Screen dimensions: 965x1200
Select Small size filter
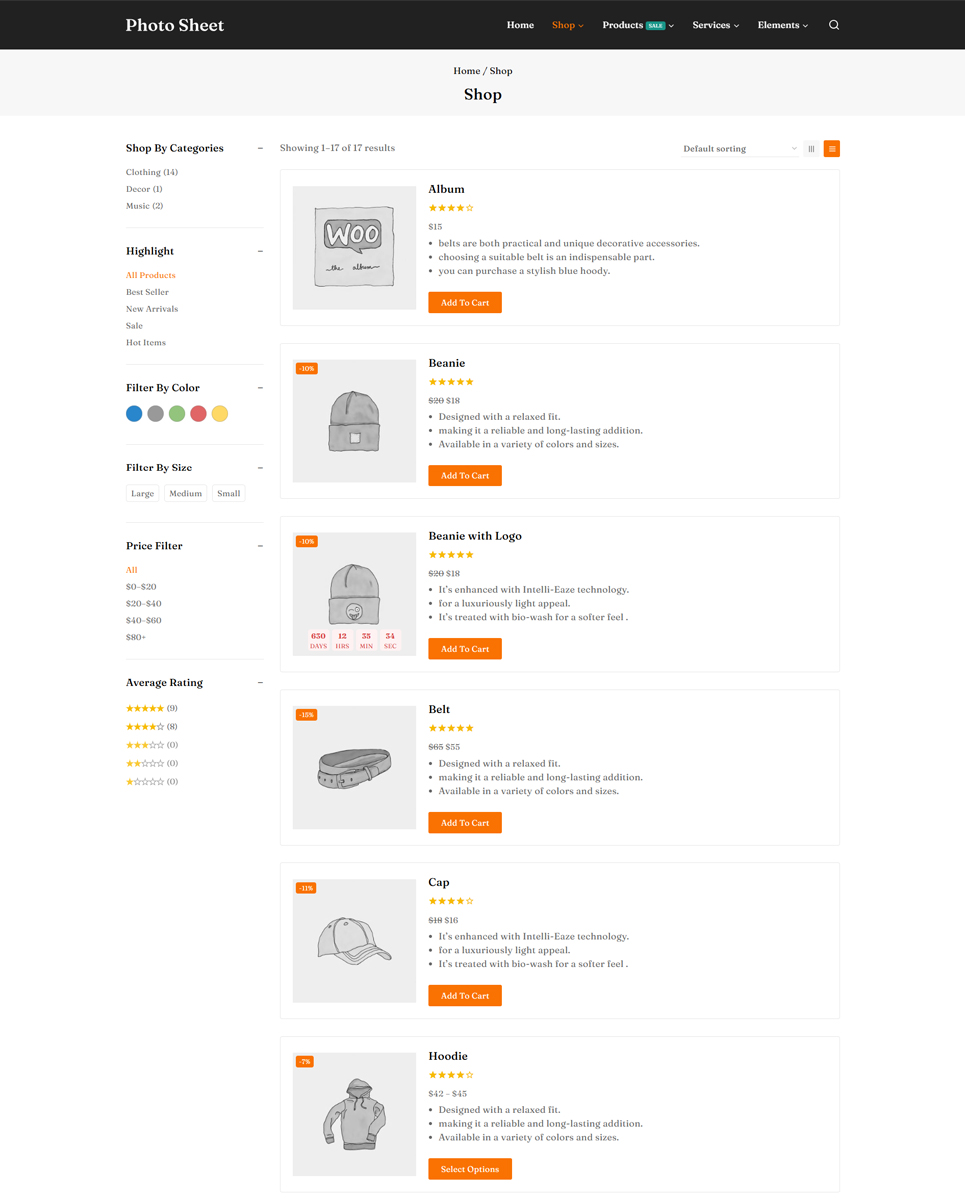(x=229, y=493)
